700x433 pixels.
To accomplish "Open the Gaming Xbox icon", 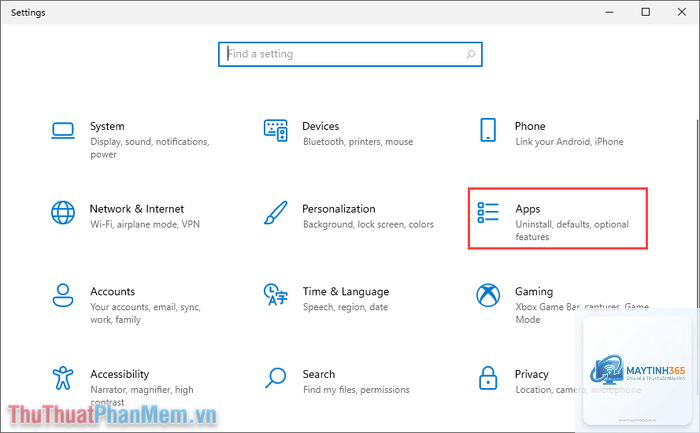I will [488, 295].
